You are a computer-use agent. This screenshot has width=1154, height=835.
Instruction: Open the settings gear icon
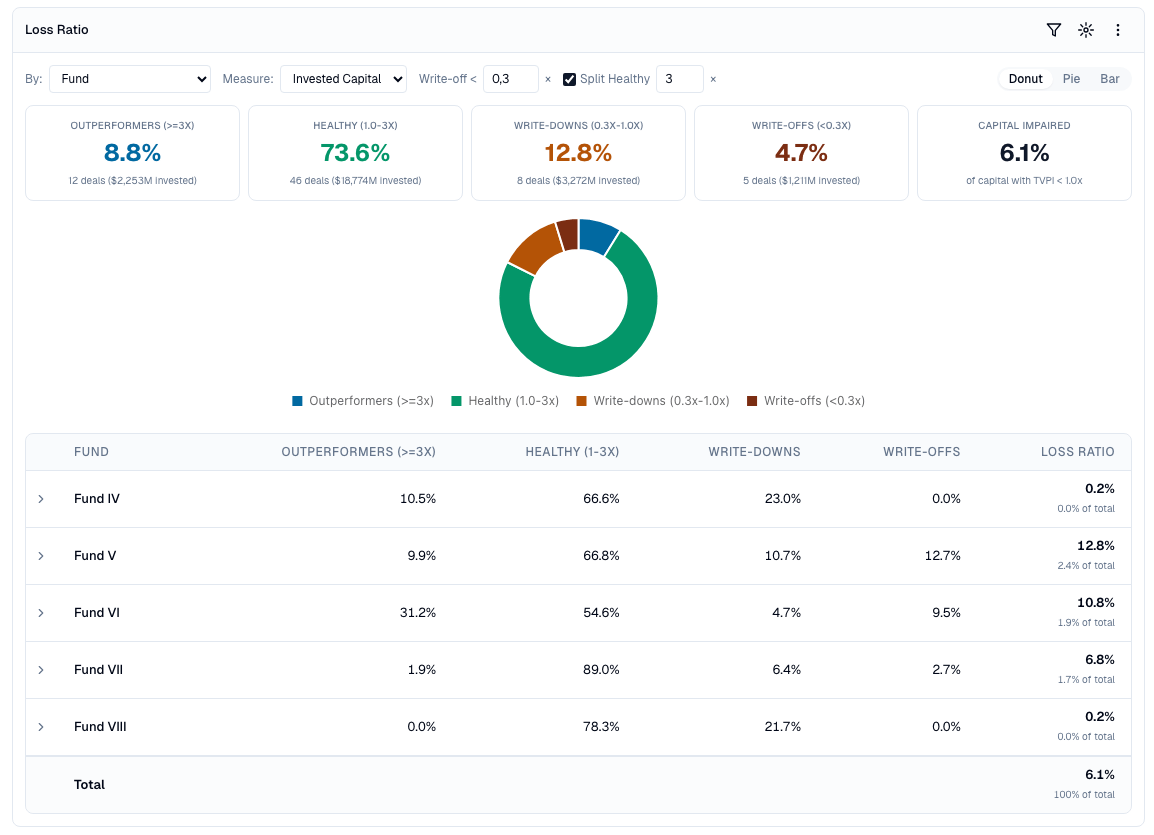click(x=1085, y=30)
